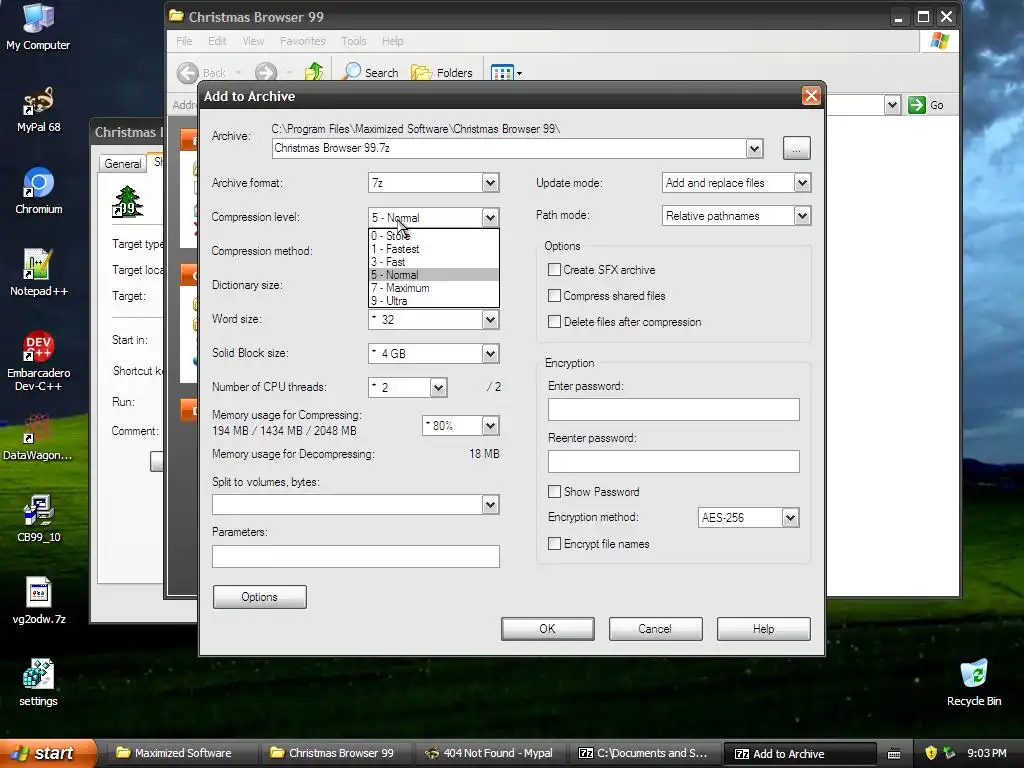Select 7 - Maximum compression level

click(434, 288)
